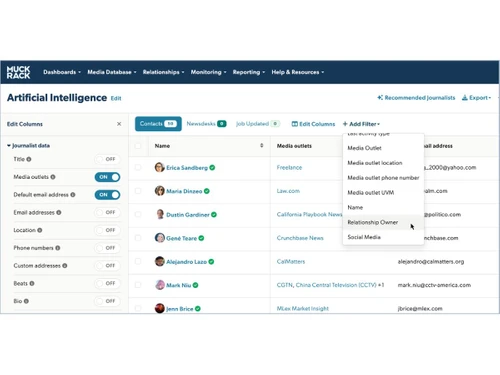The width and height of the screenshot is (500, 375).
Task: Click info icon next to Custom addresses
Action: click(65, 266)
